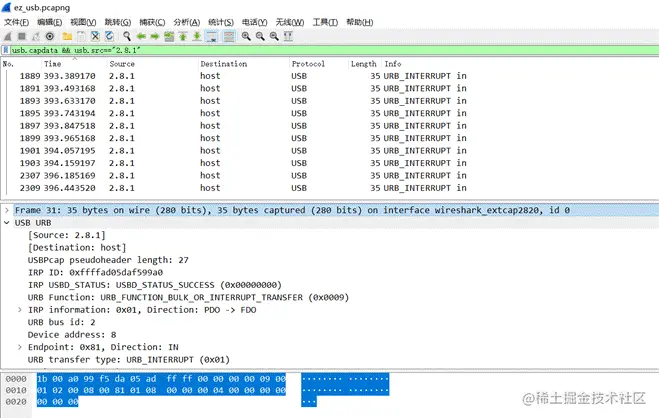The image size is (659, 418).
Task: Select packet number 1893
Action: point(332,101)
